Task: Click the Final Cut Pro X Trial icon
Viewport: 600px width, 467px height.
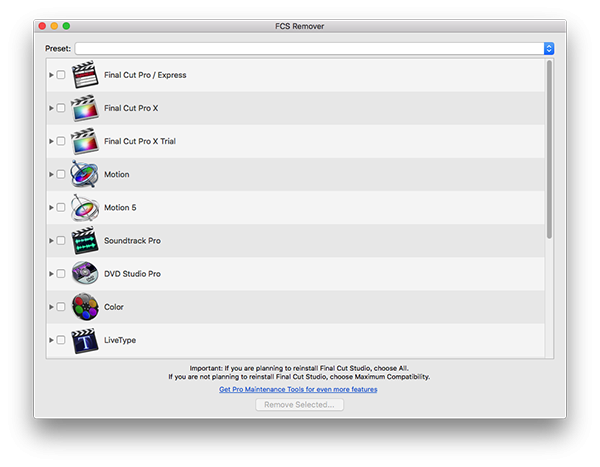Action: pyautogui.click(x=85, y=141)
